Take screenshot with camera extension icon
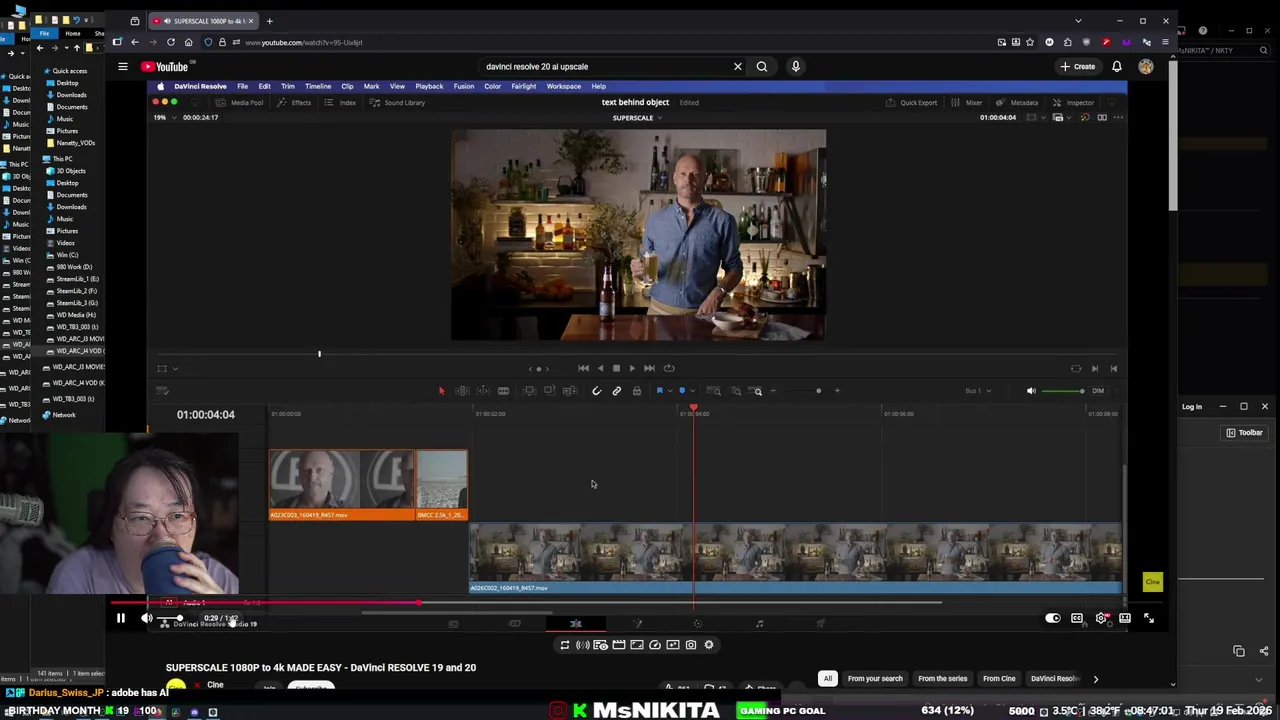This screenshot has height=720, width=1280. [x=691, y=645]
